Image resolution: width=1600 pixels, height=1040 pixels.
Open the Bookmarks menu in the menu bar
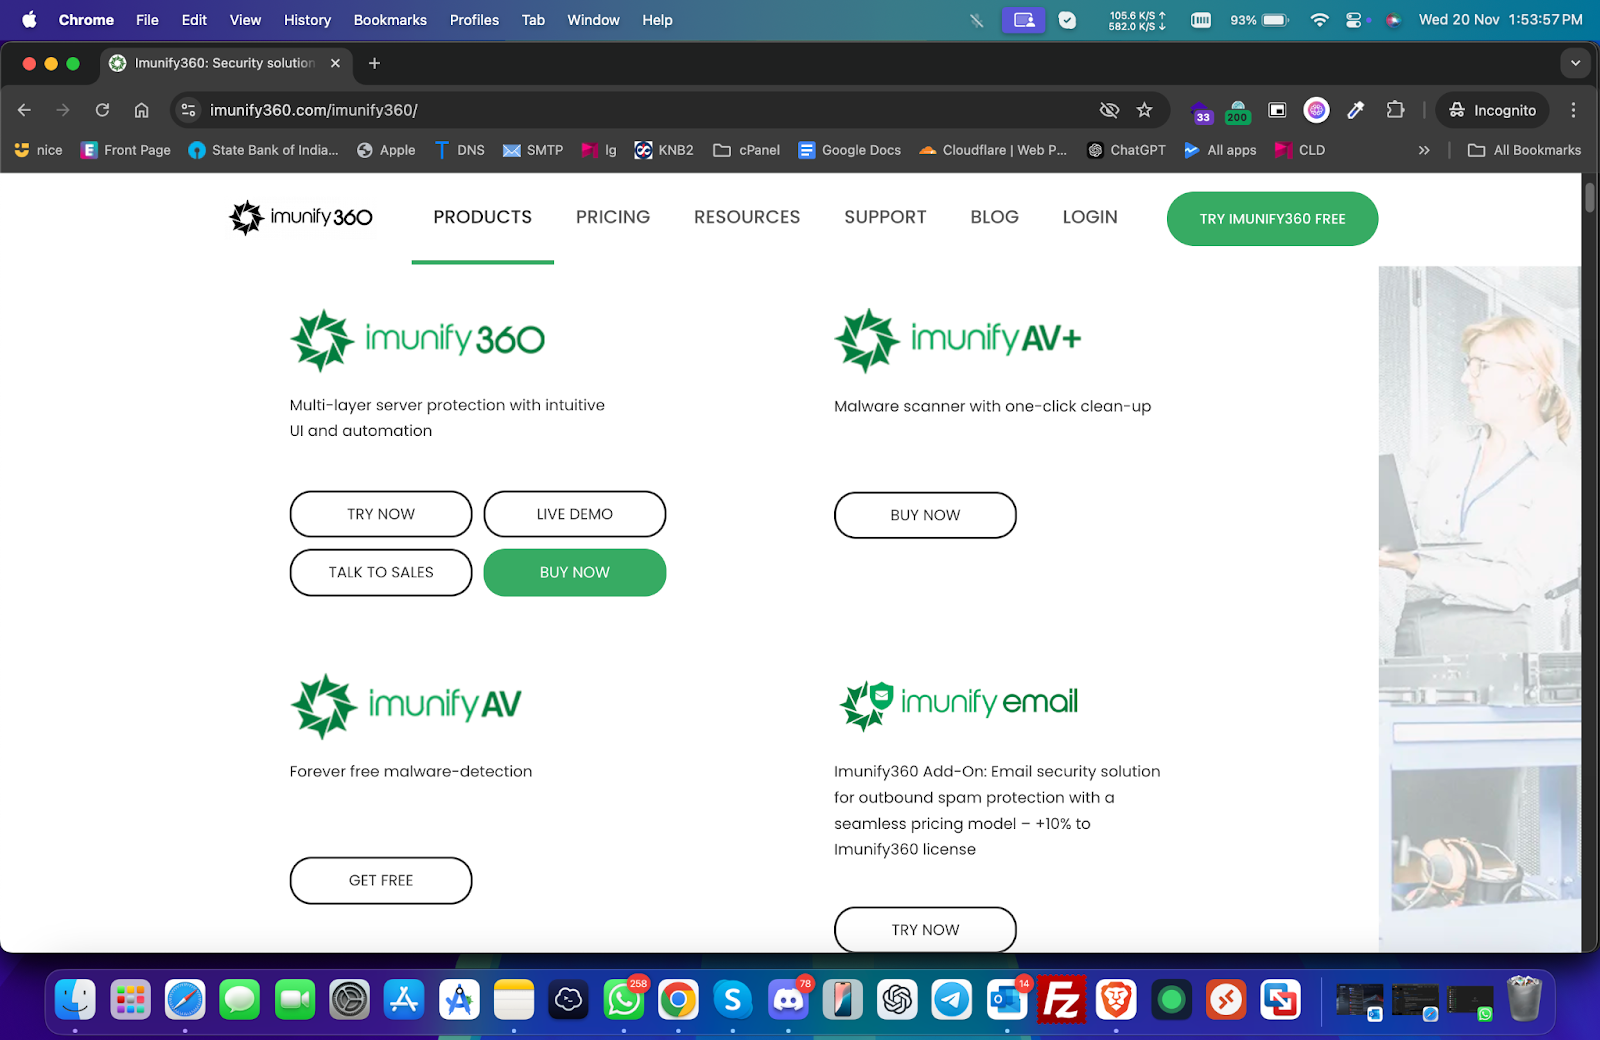click(389, 19)
